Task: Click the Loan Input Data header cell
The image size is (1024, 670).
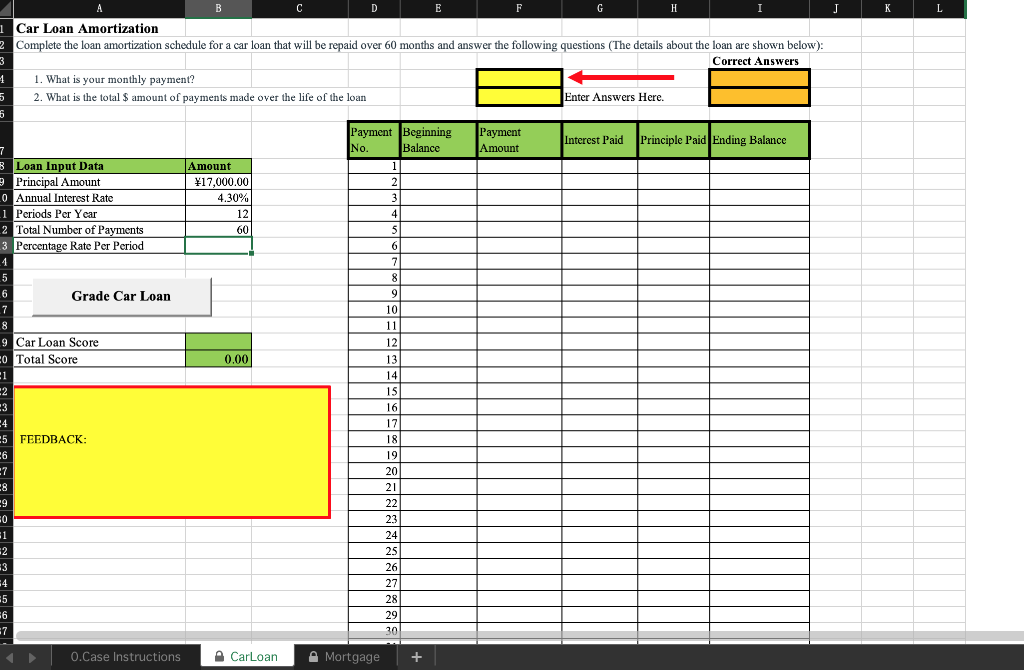Action: (x=99, y=166)
